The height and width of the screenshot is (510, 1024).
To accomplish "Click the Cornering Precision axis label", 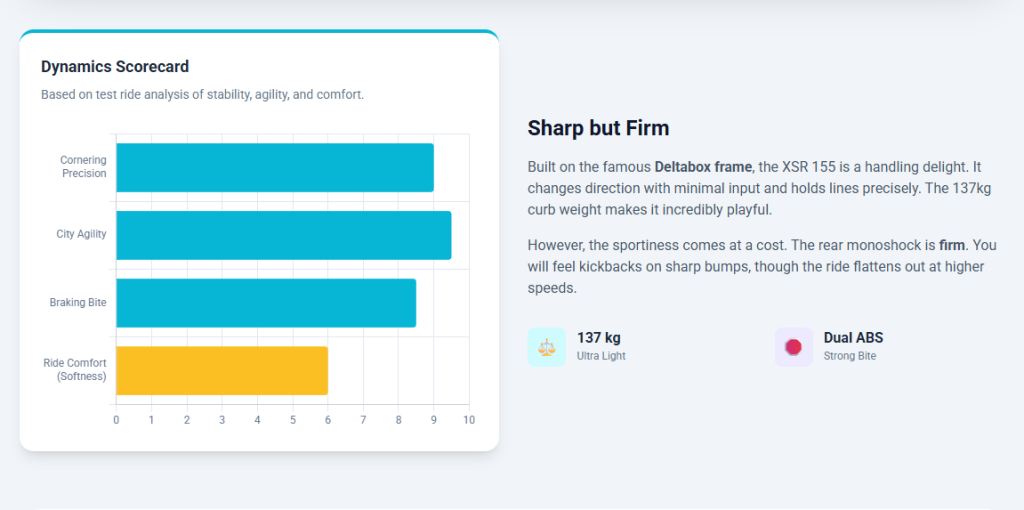I will coord(83,167).
